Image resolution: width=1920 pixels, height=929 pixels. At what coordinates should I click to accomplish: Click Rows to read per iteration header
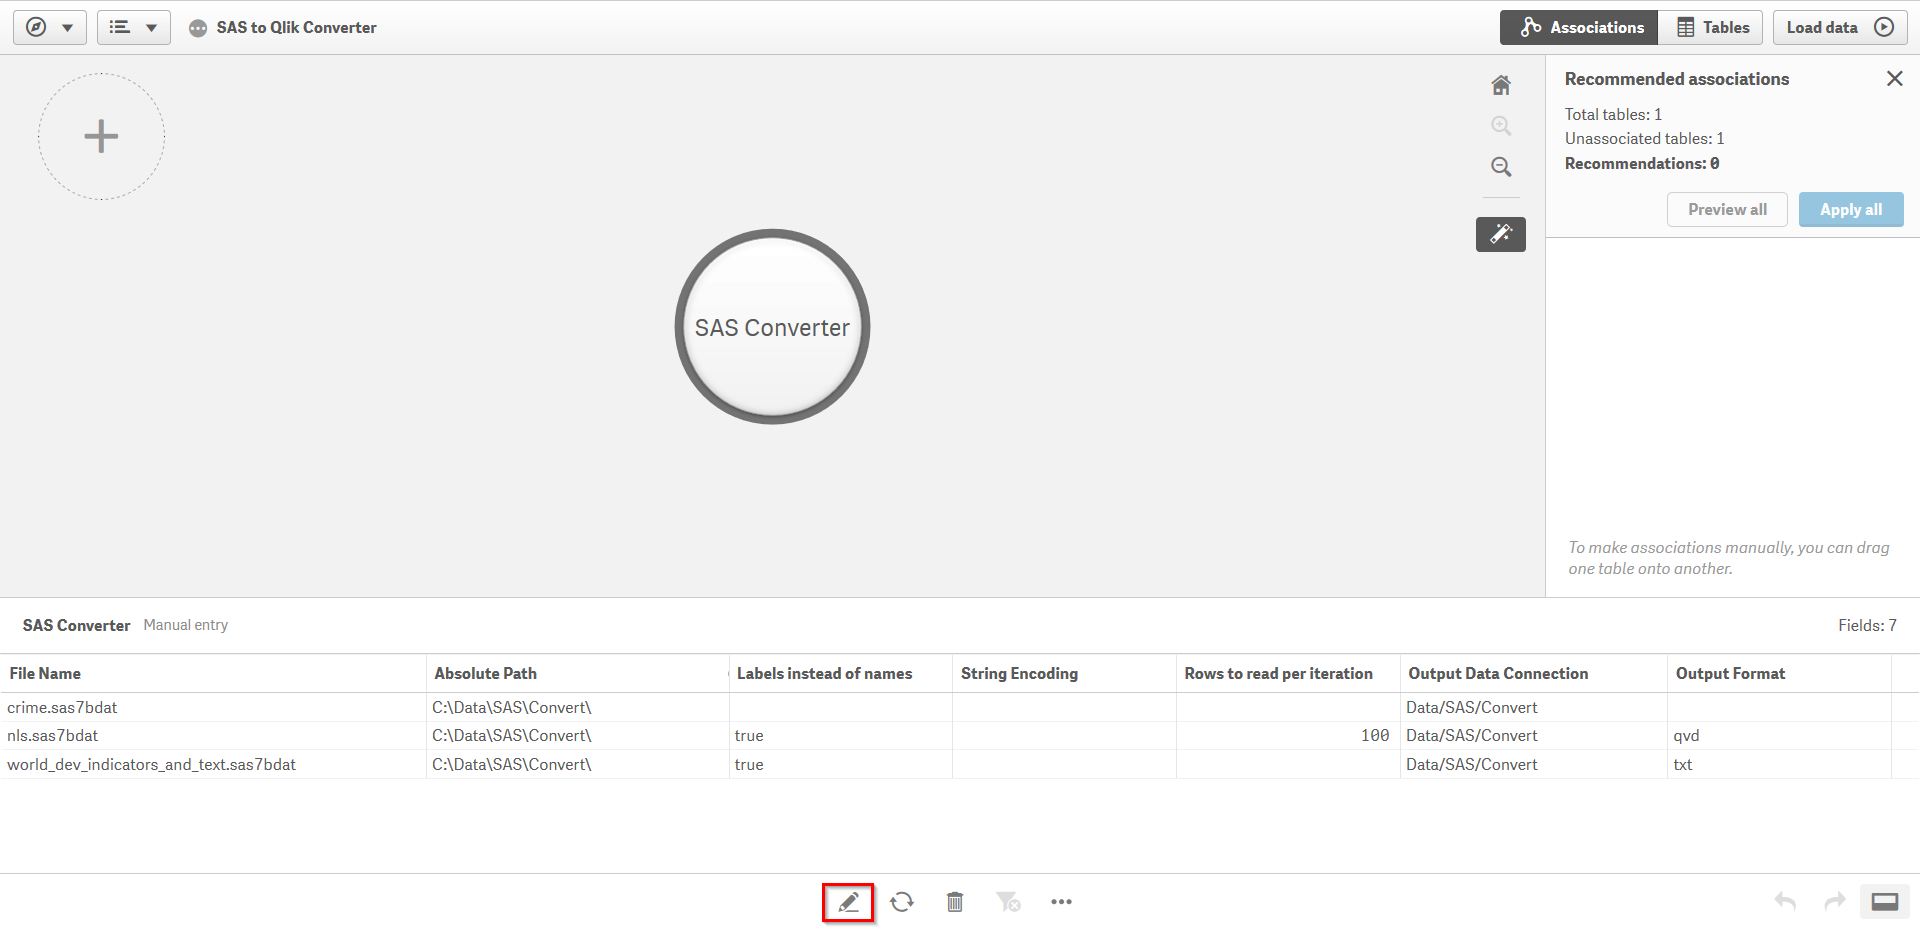[1288, 673]
